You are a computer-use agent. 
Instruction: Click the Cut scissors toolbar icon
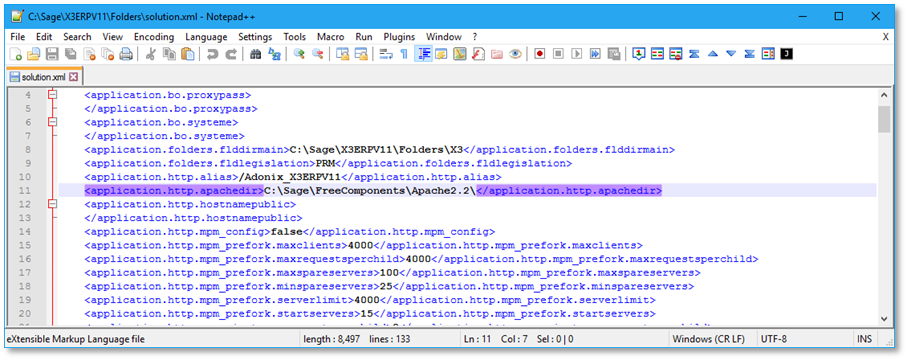(151, 54)
